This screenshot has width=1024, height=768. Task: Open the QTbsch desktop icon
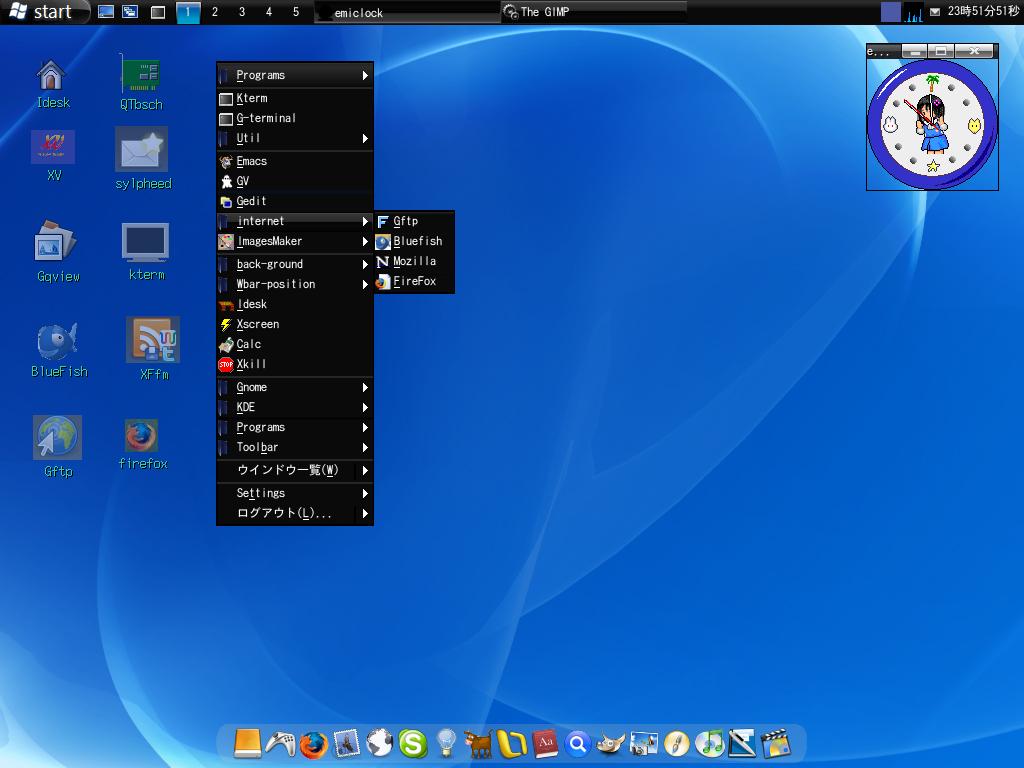pyautogui.click(x=141, y=74)
